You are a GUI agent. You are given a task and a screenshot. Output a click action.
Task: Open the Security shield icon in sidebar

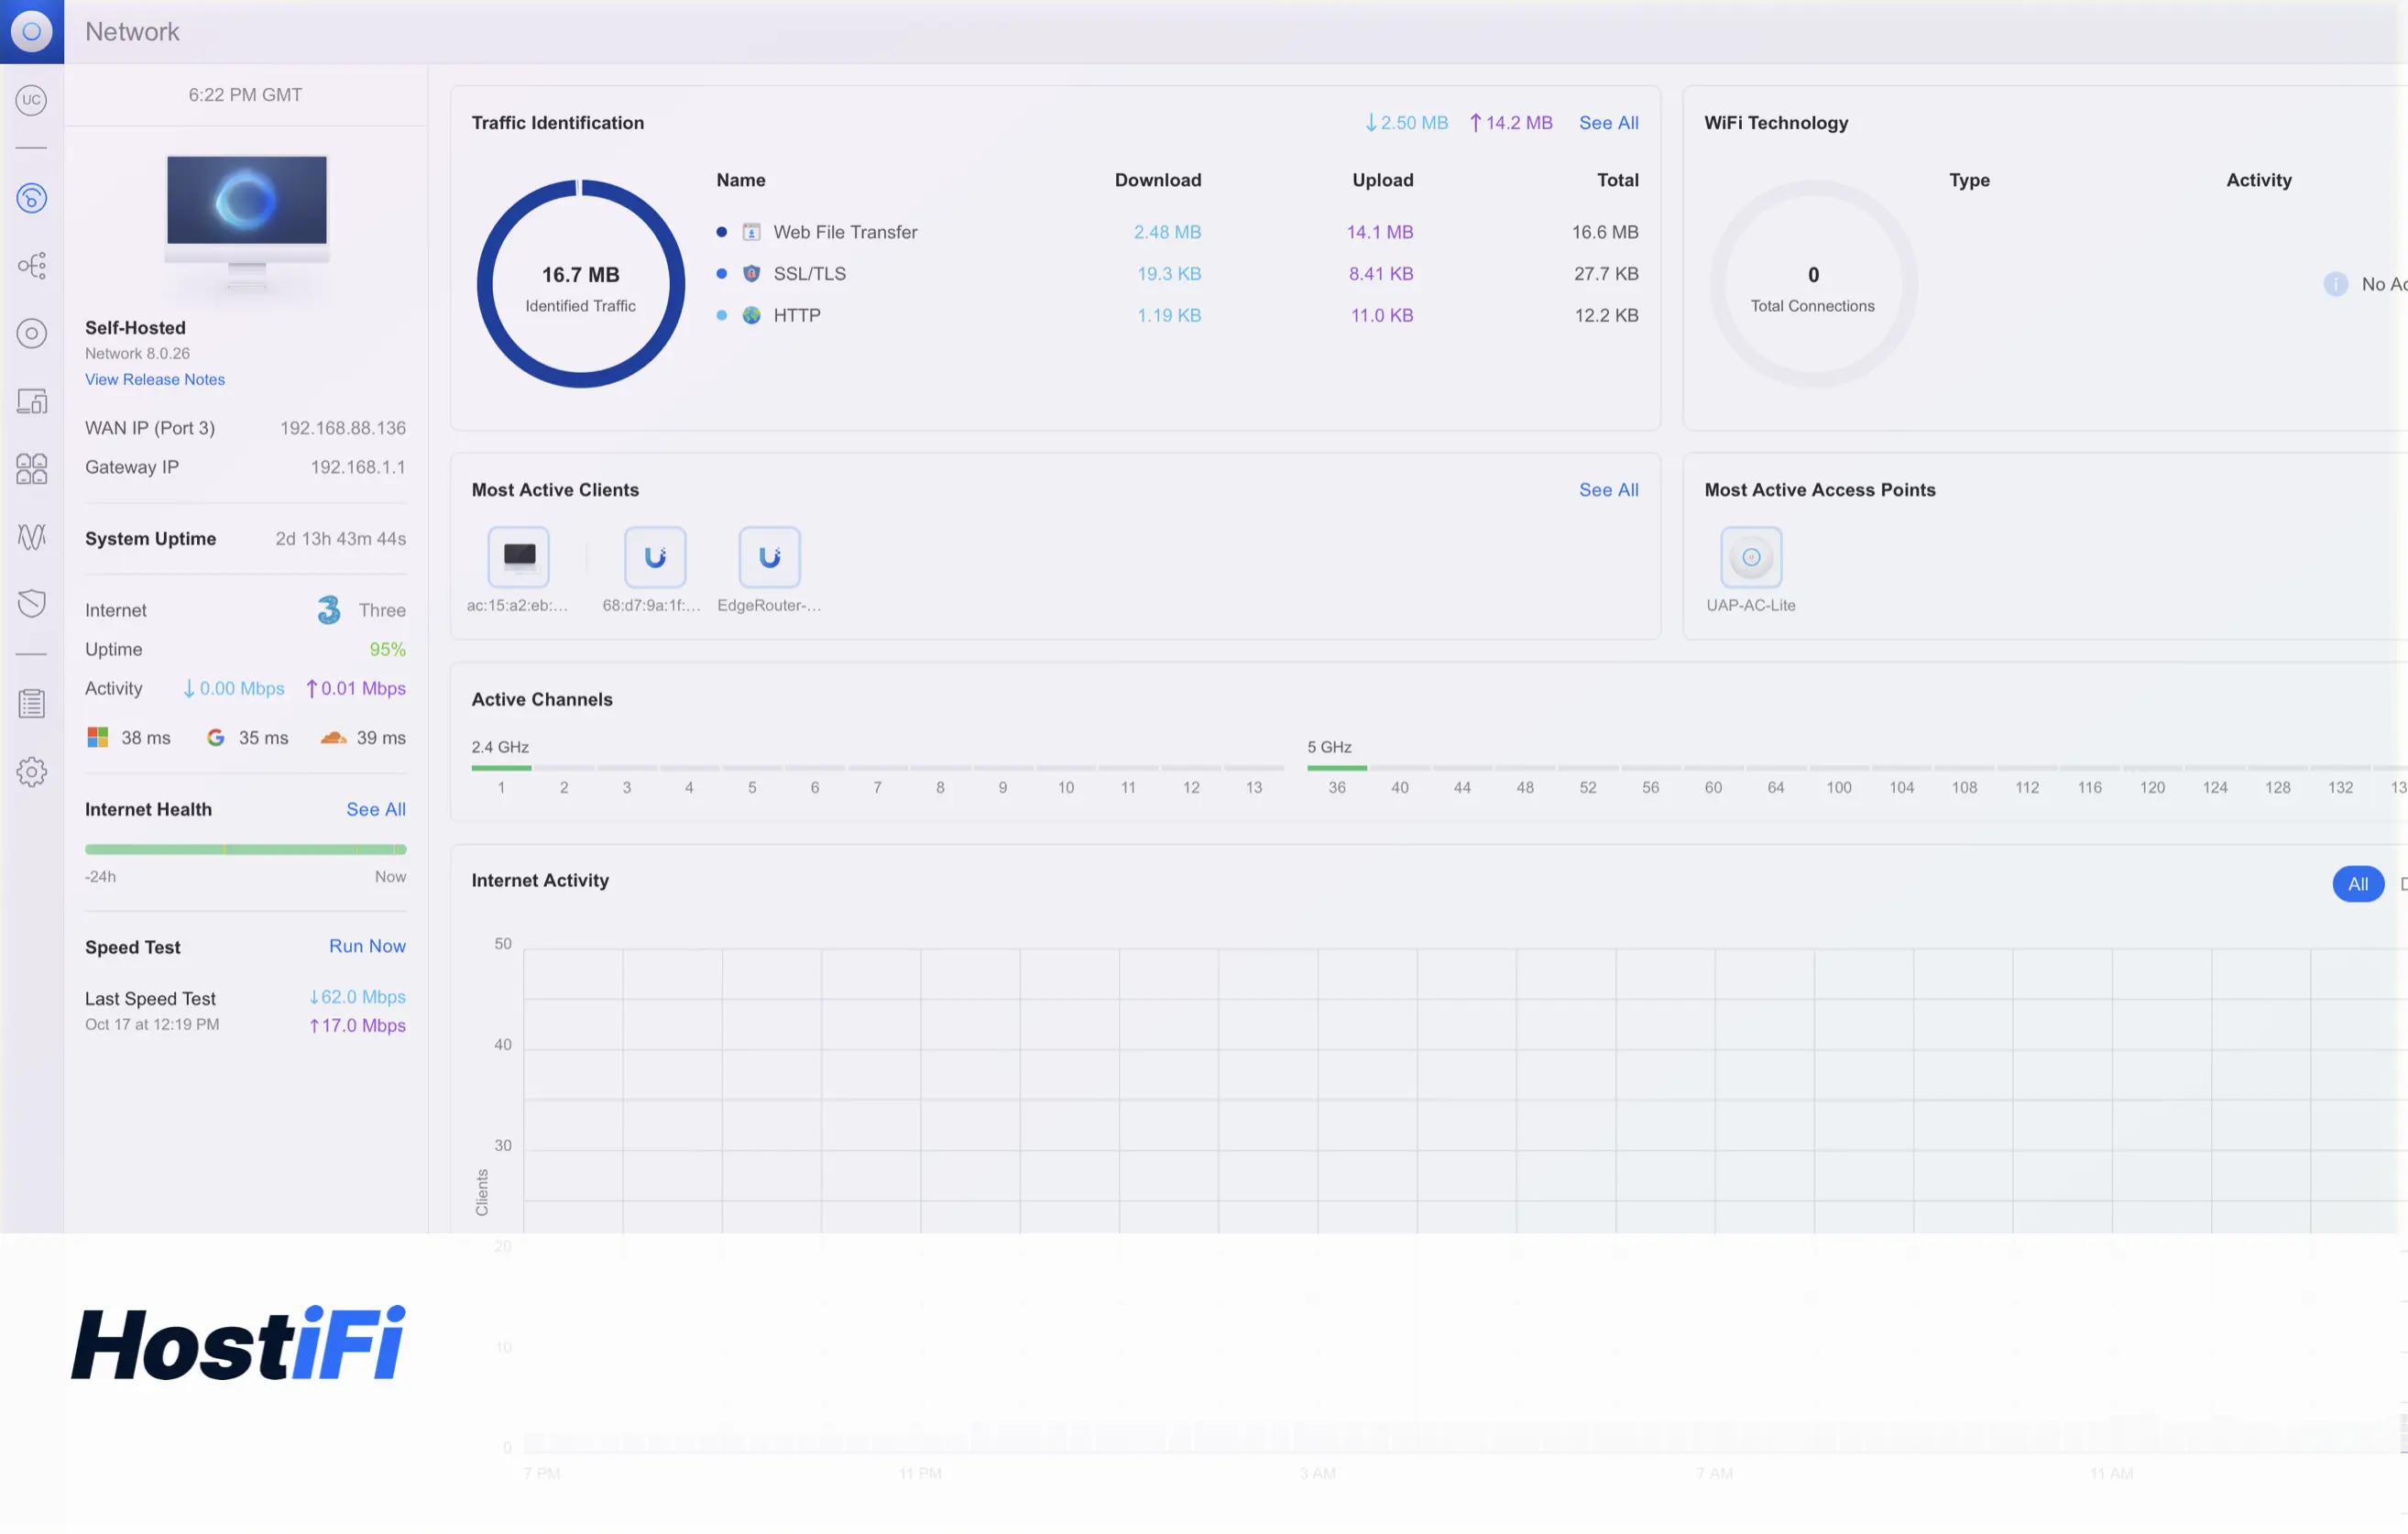pos(32,602)
